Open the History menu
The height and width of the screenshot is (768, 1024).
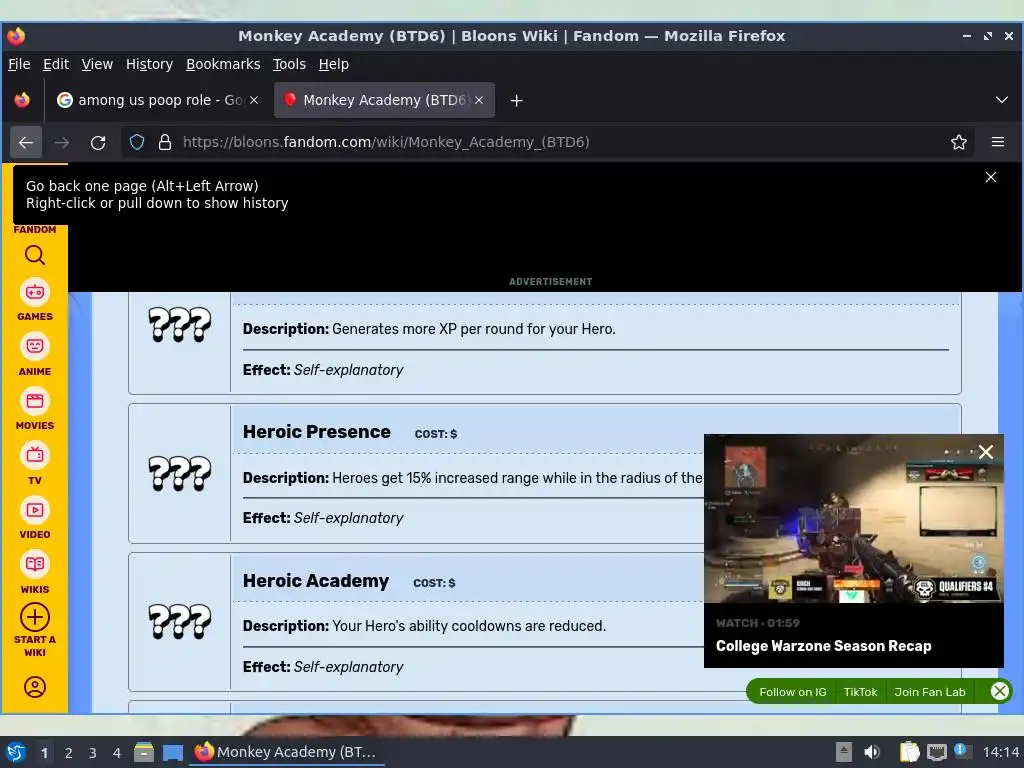[149, 64]
